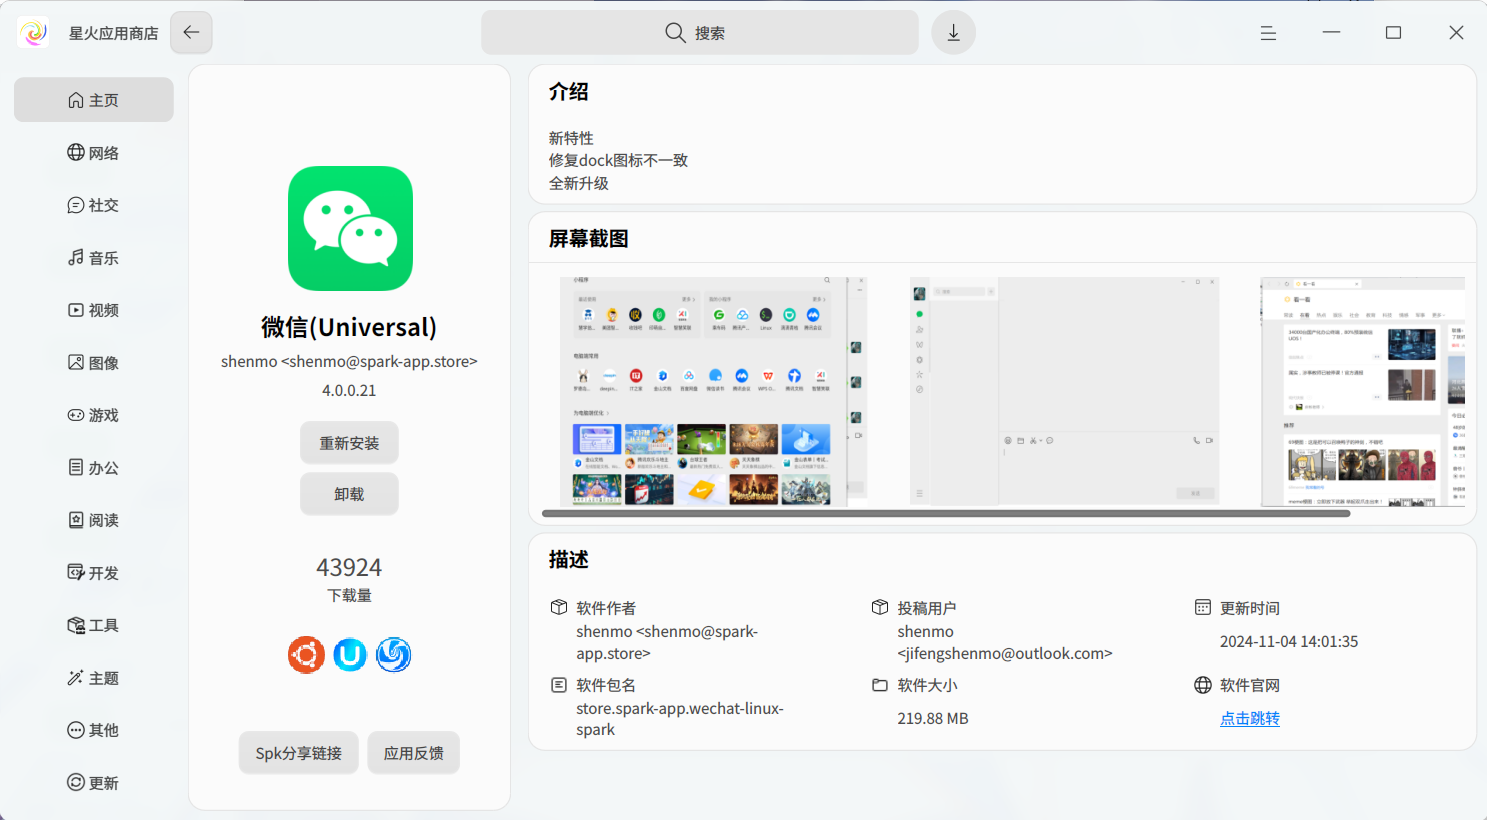The width and height of the screenshot is (1487, 820).
Task: Click the 软件作者 package icon
Action: [x=559, y=607]
